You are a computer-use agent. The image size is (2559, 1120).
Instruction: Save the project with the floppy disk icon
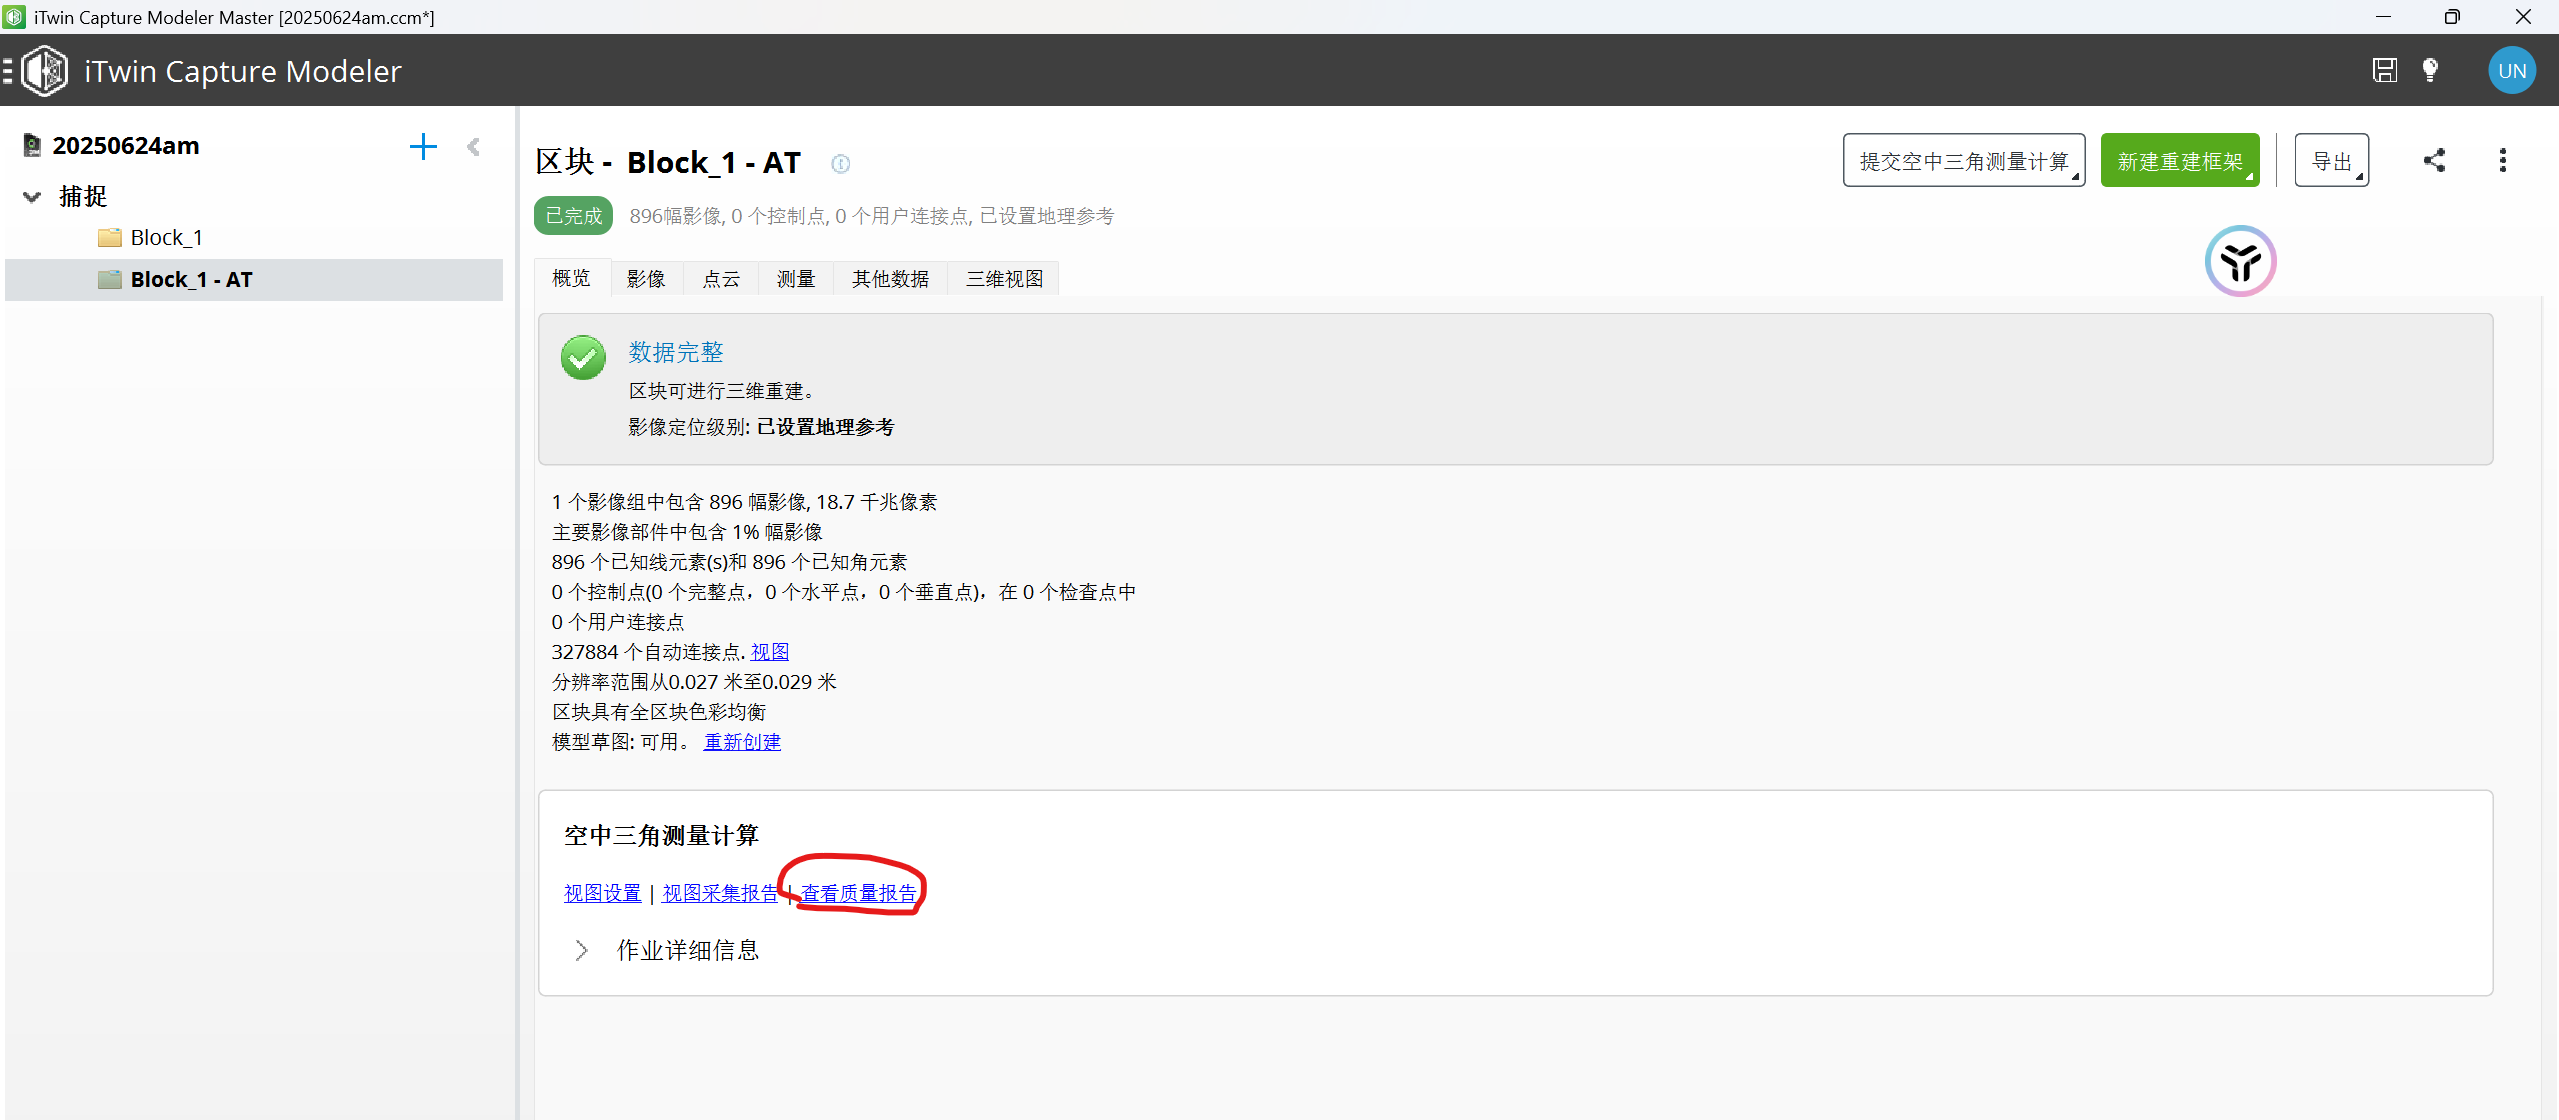tap(2385, 70)
